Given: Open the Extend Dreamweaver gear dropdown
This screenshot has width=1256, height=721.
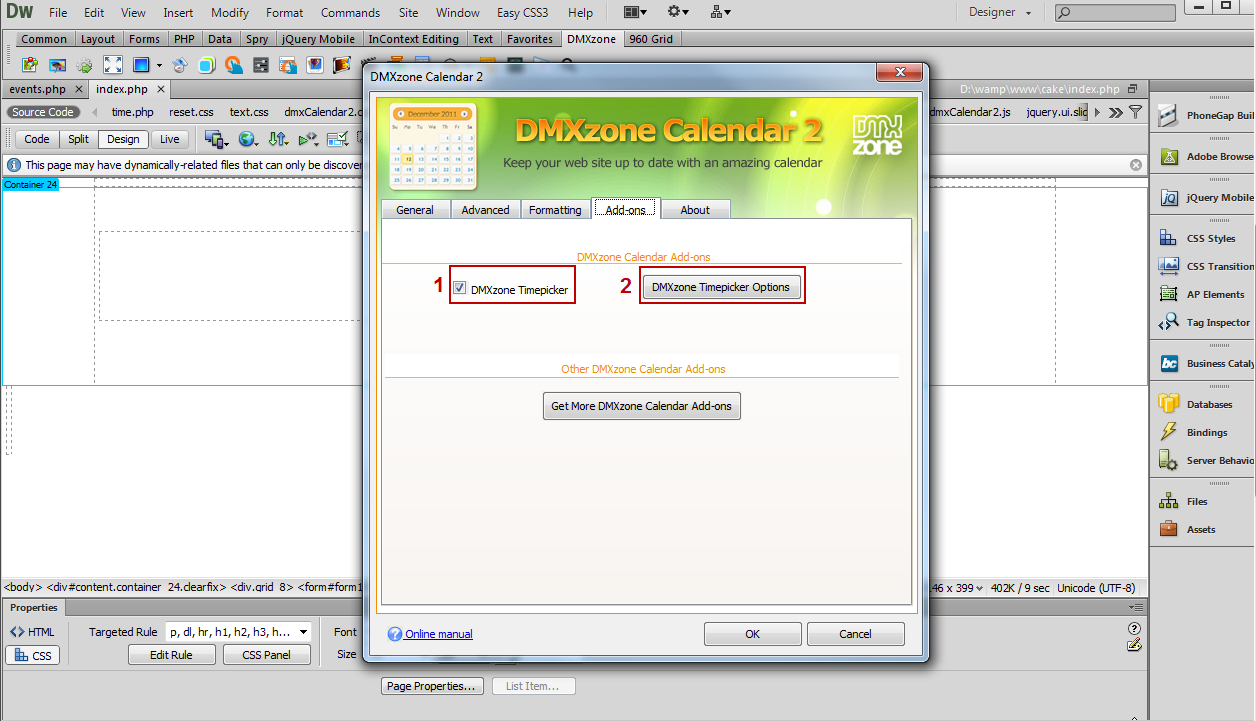Looking at the screenshot, I should pos(679,12).
